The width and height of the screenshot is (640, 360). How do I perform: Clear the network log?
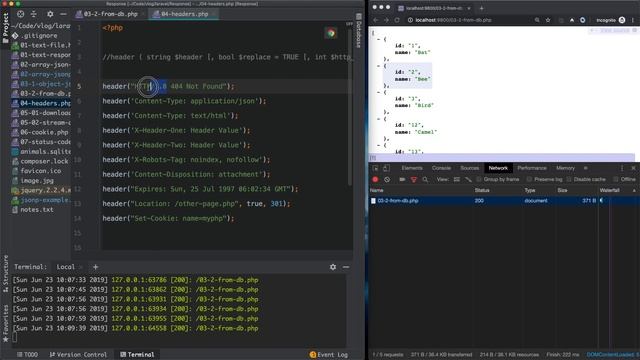(x=387, y=180)
